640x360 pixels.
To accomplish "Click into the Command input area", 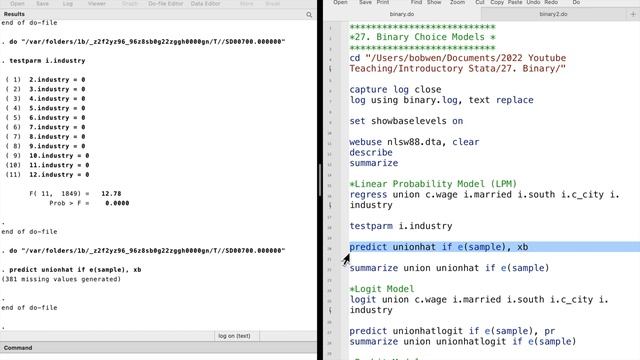I will (x=158, y=356).
